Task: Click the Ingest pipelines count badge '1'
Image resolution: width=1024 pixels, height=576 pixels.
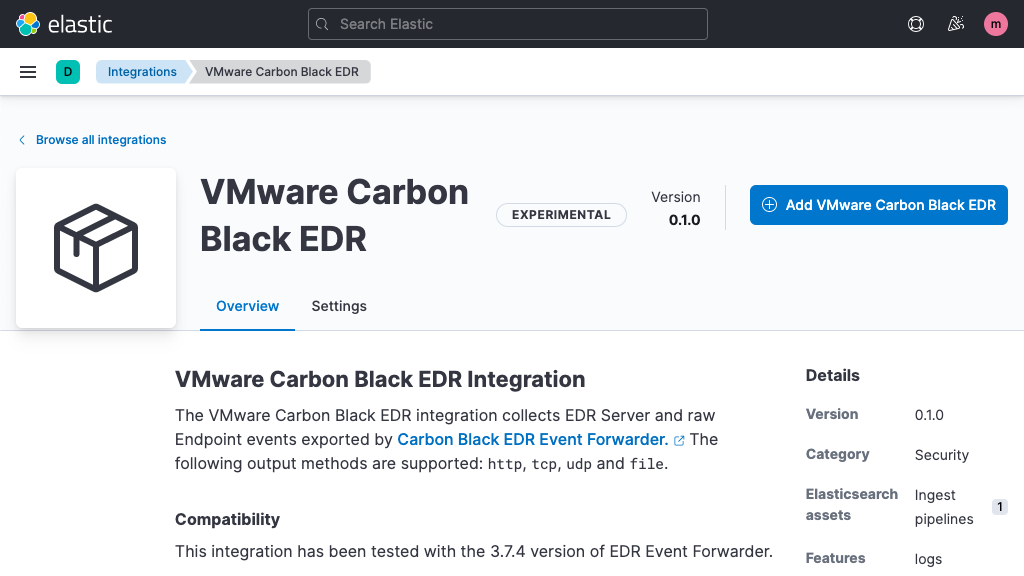Action: (1000, 507)
